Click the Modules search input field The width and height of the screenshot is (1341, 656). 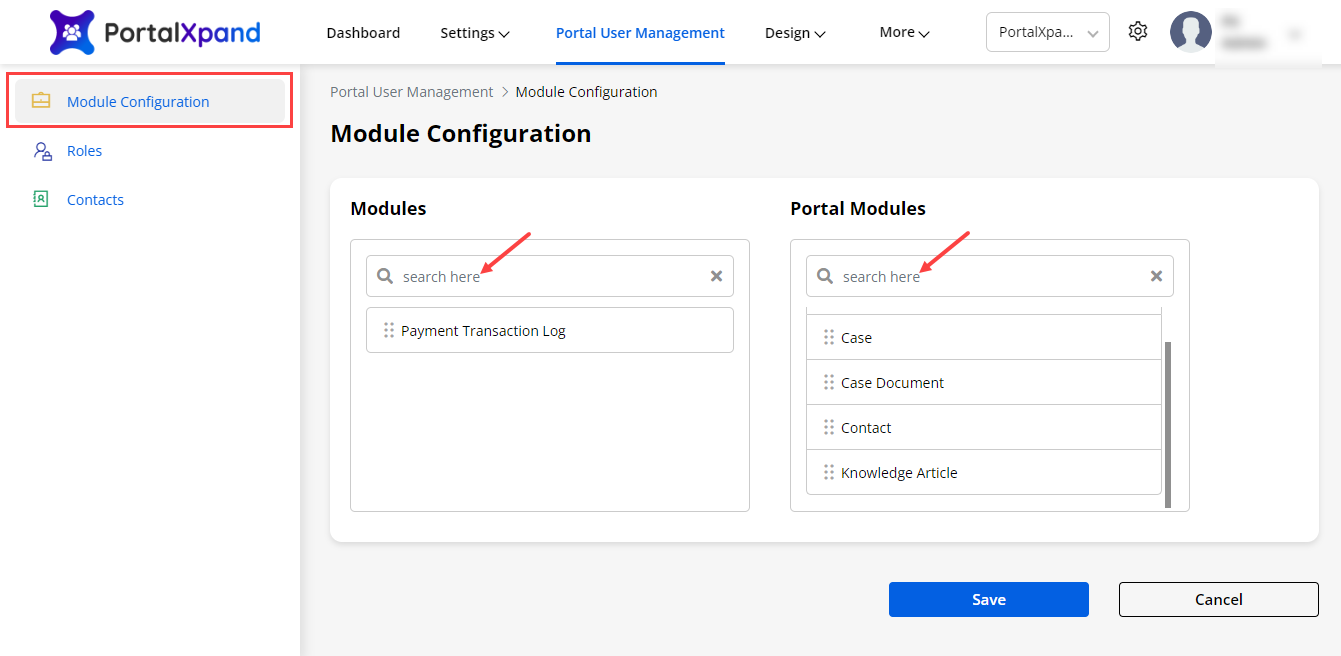[x=550, y=276]
